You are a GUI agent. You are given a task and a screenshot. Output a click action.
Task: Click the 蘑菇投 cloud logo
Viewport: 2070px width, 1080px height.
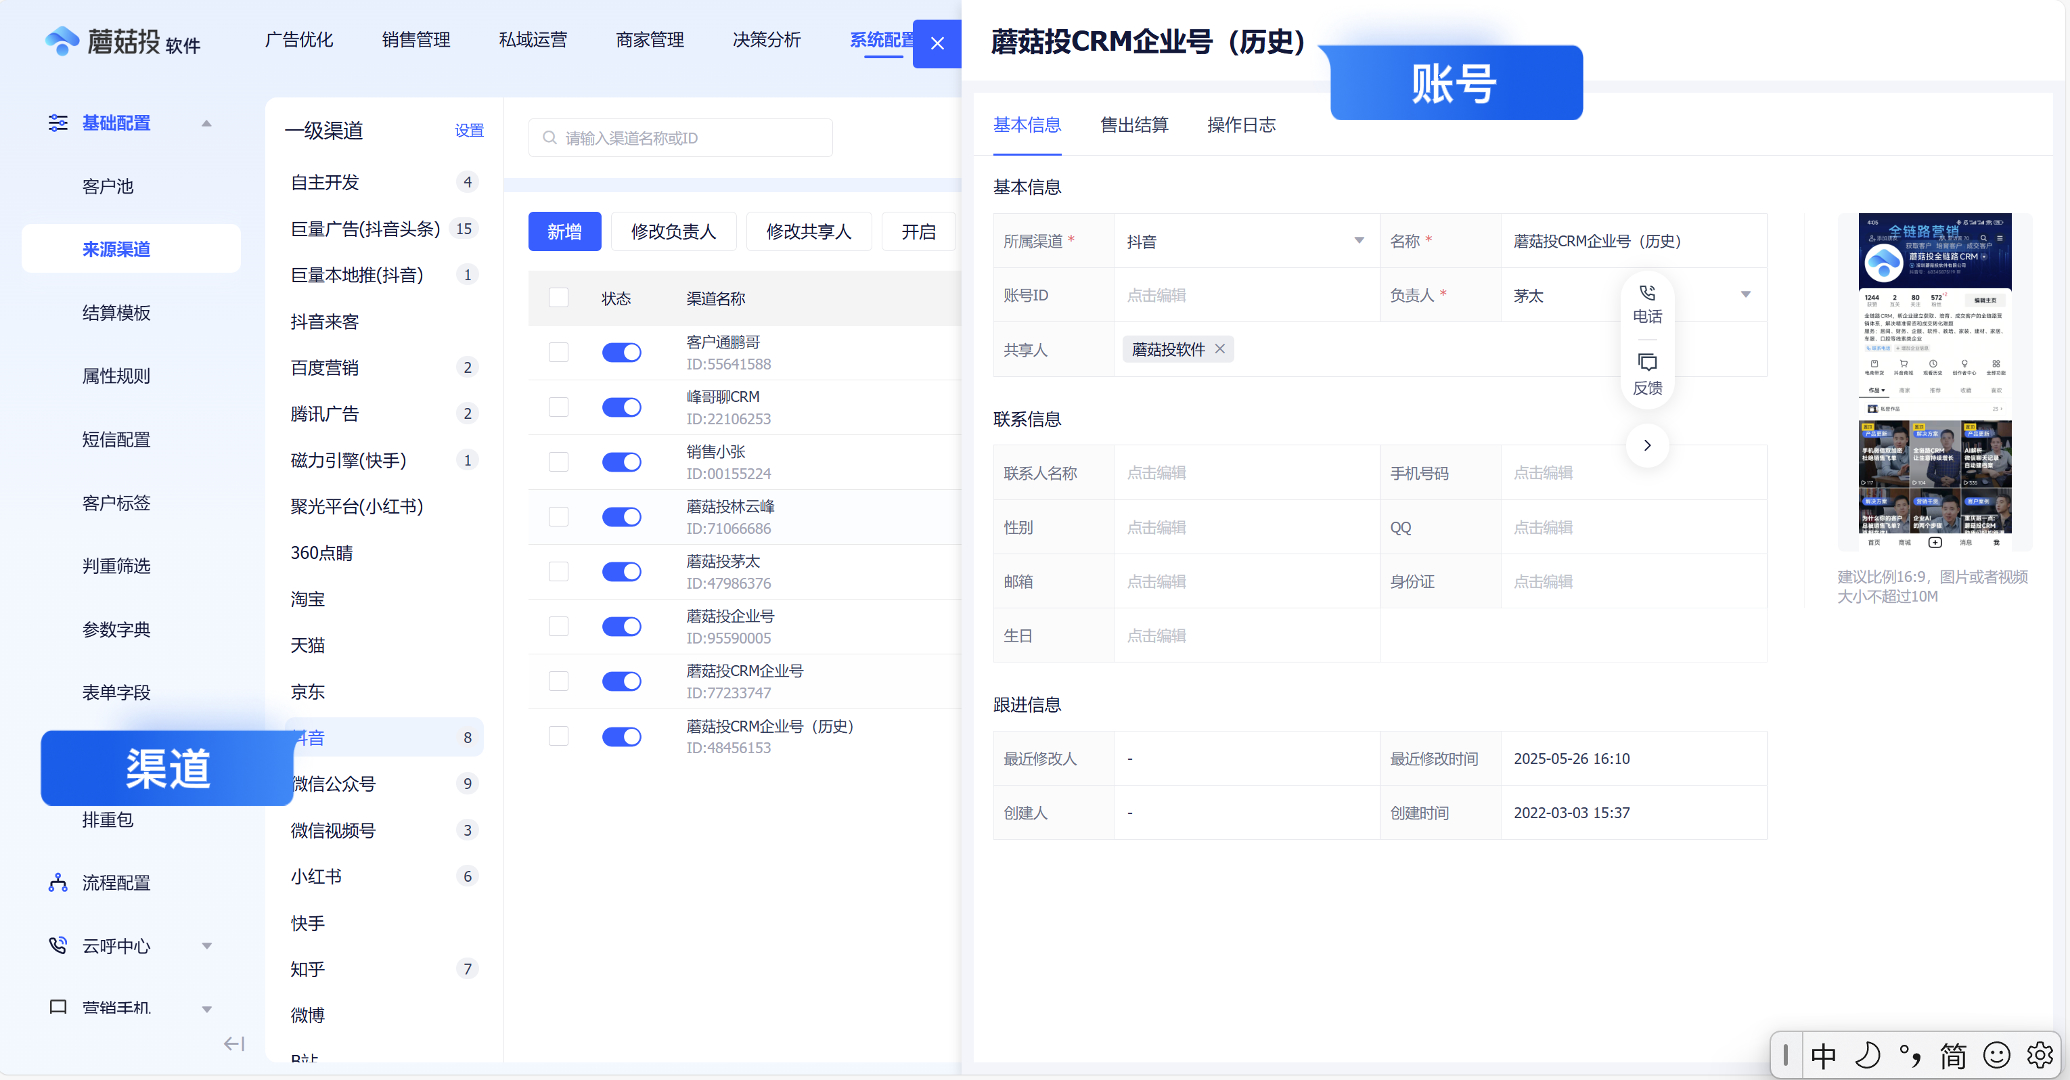pos(62,41)
